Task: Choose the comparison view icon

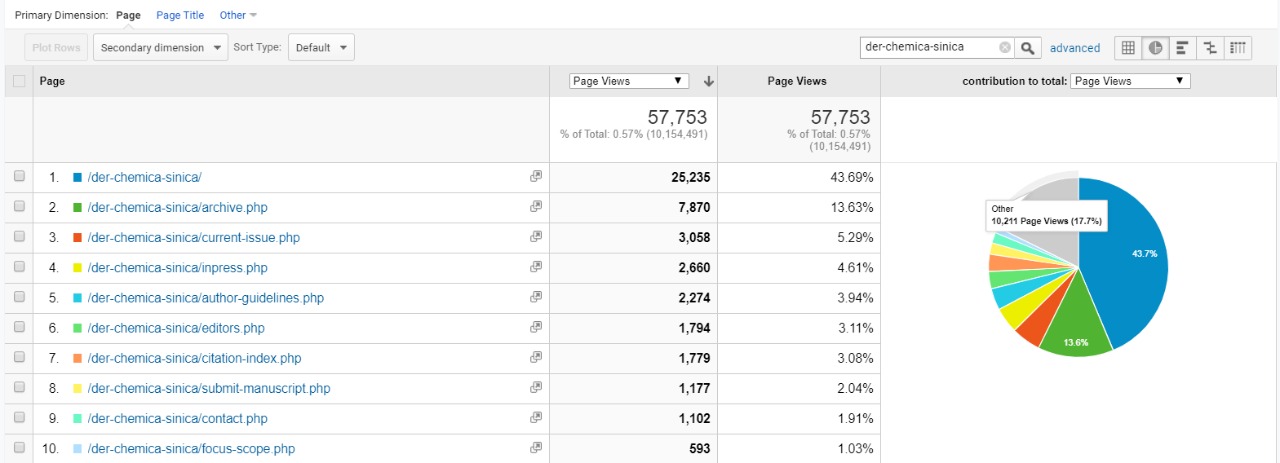Action: (x=1210, y=48)
